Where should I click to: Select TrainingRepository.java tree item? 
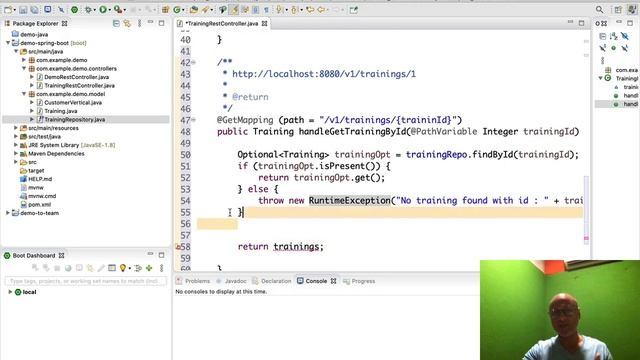pos(74,120)
